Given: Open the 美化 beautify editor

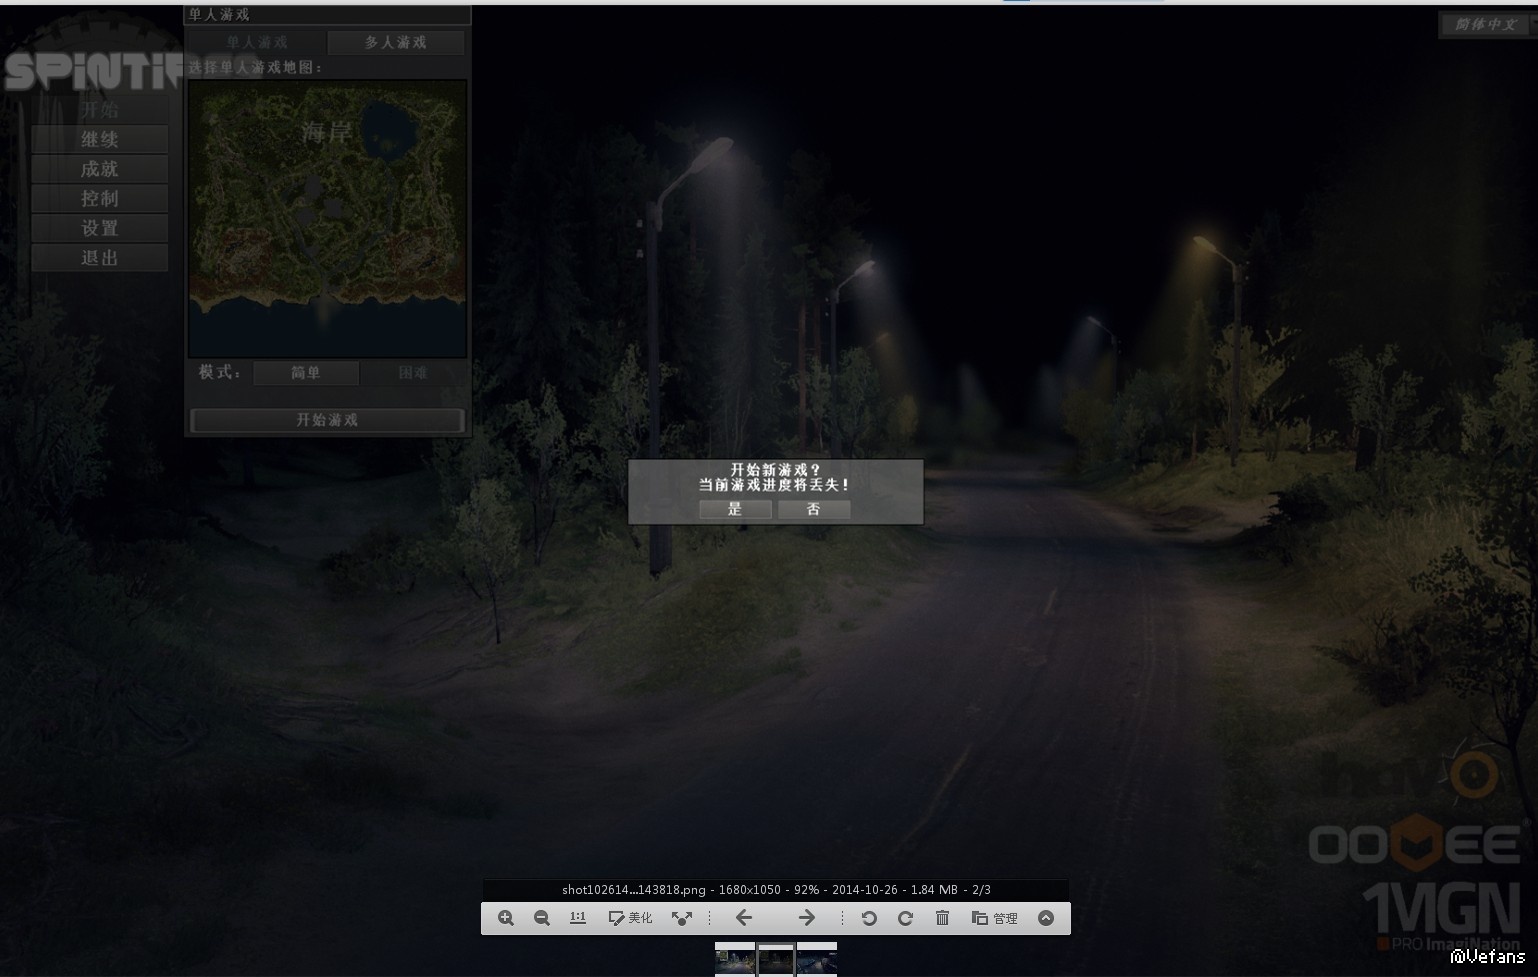Looking at the screenshot, I should coord(631,918).
